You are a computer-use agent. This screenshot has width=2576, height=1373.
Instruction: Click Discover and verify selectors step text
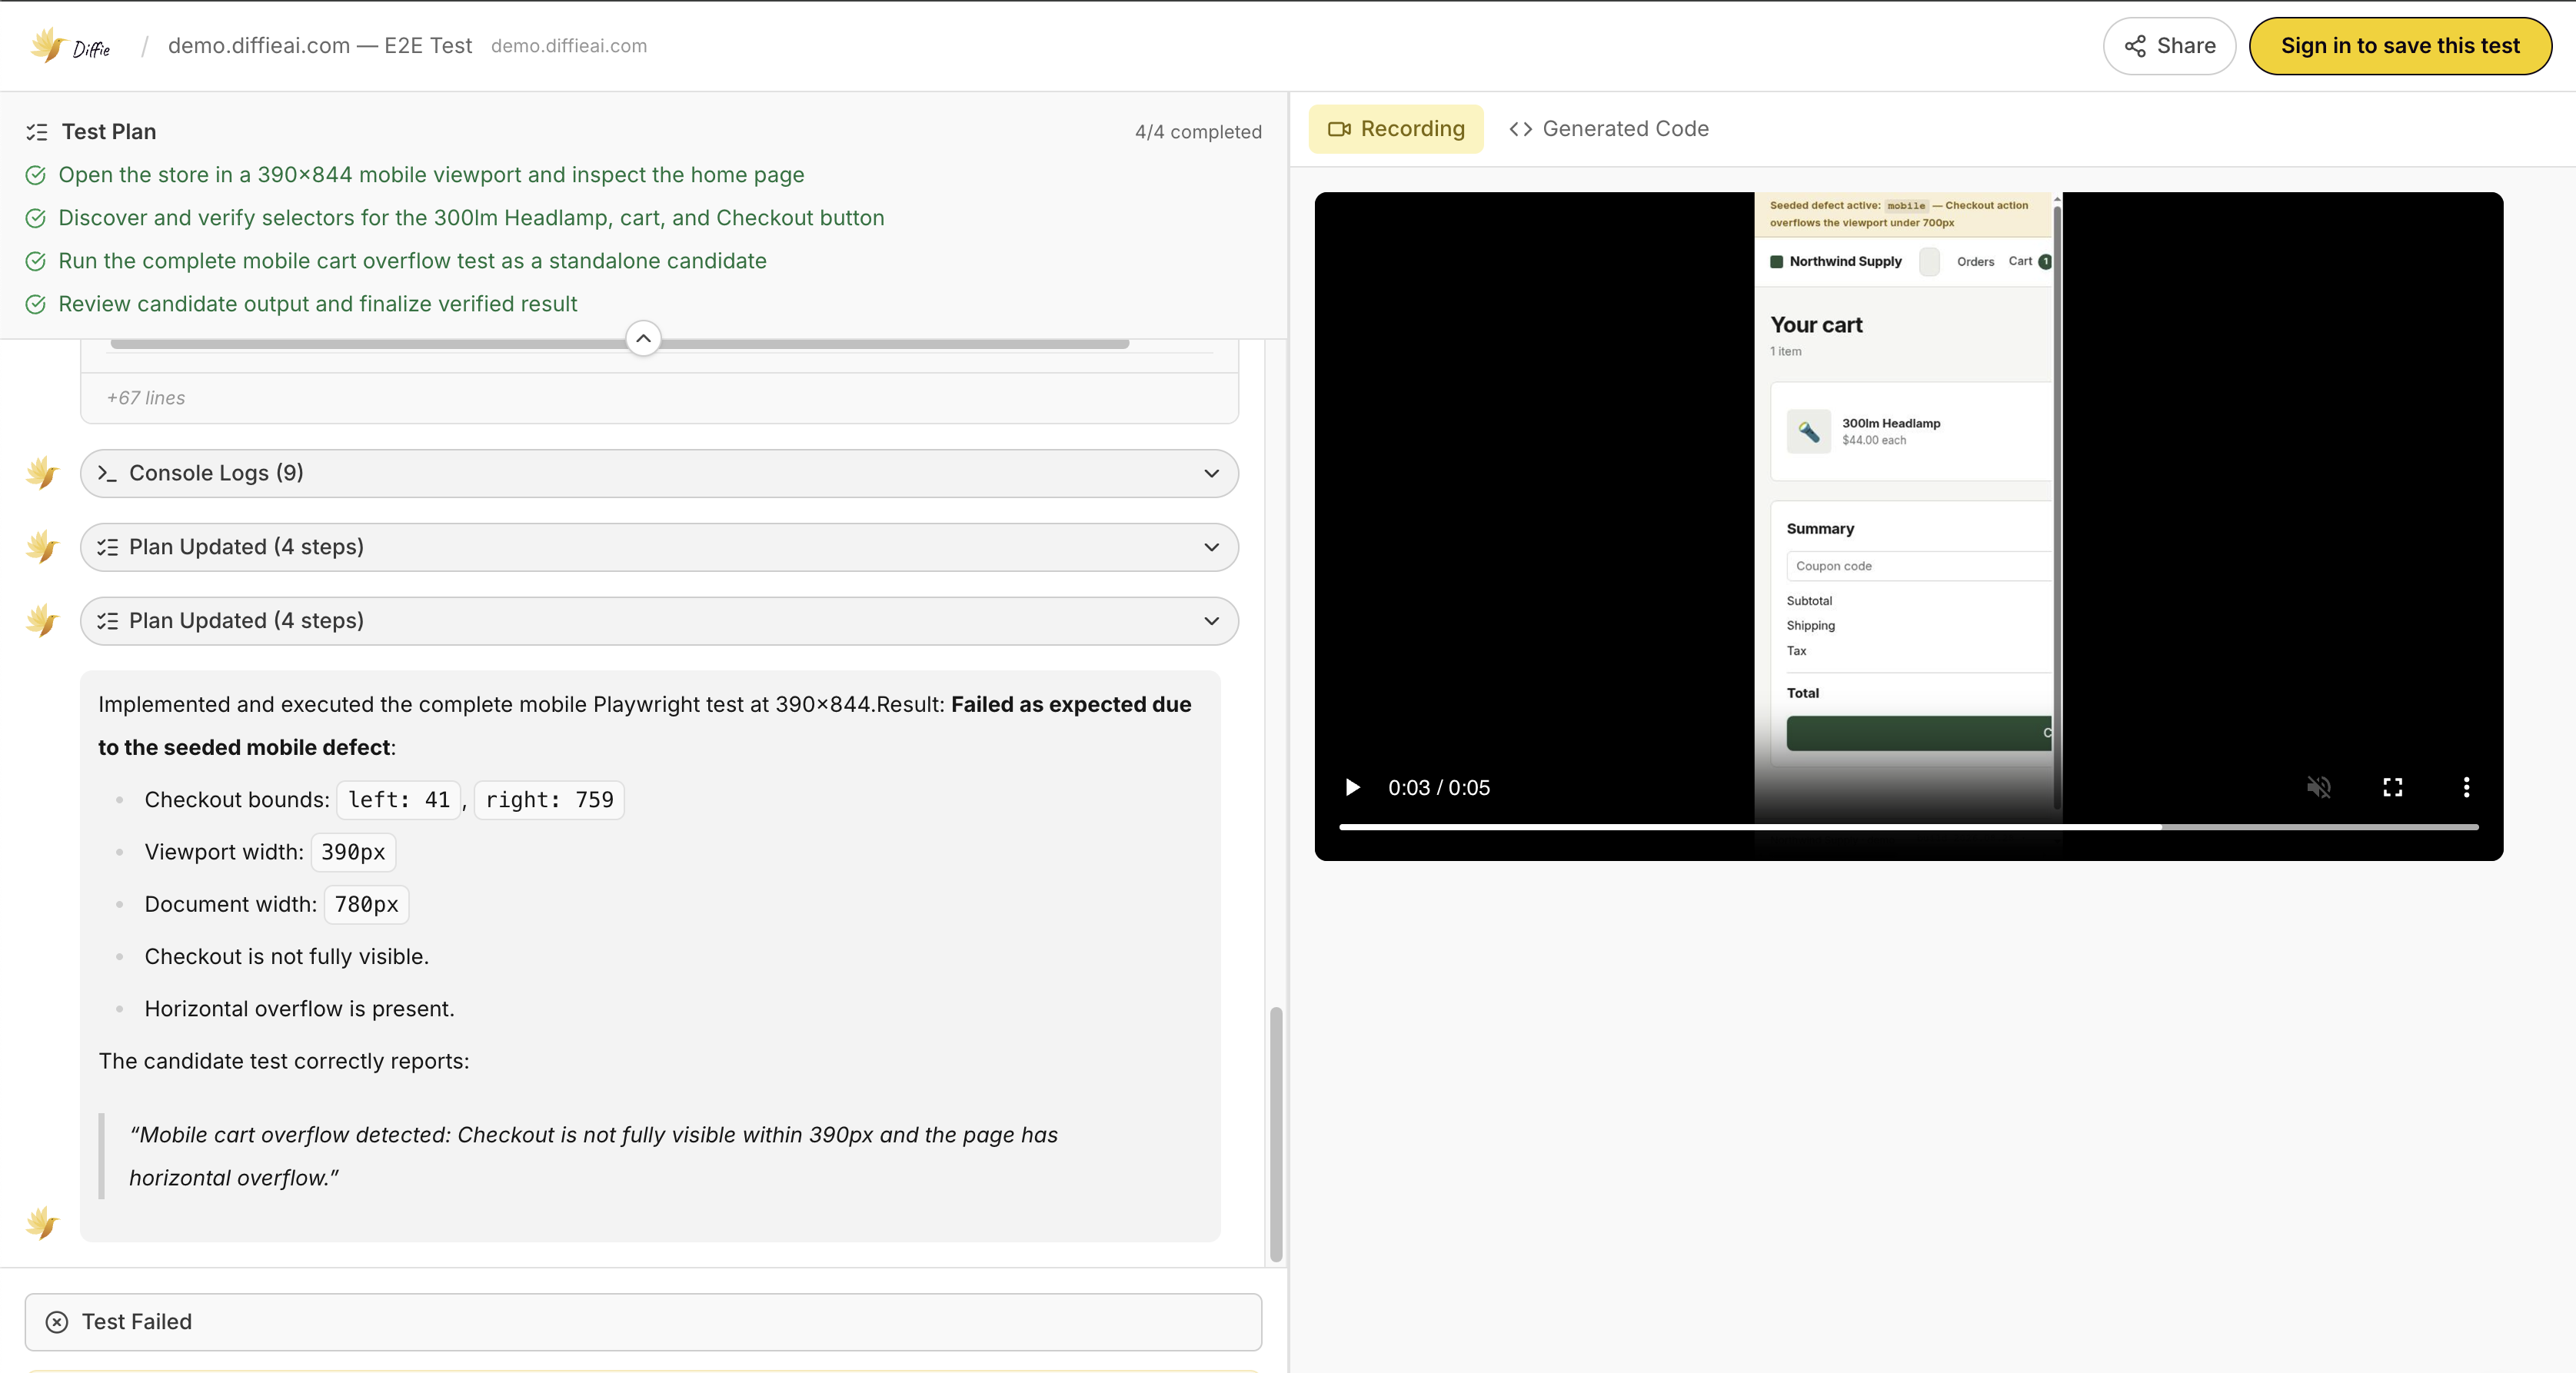pos(471,218)
